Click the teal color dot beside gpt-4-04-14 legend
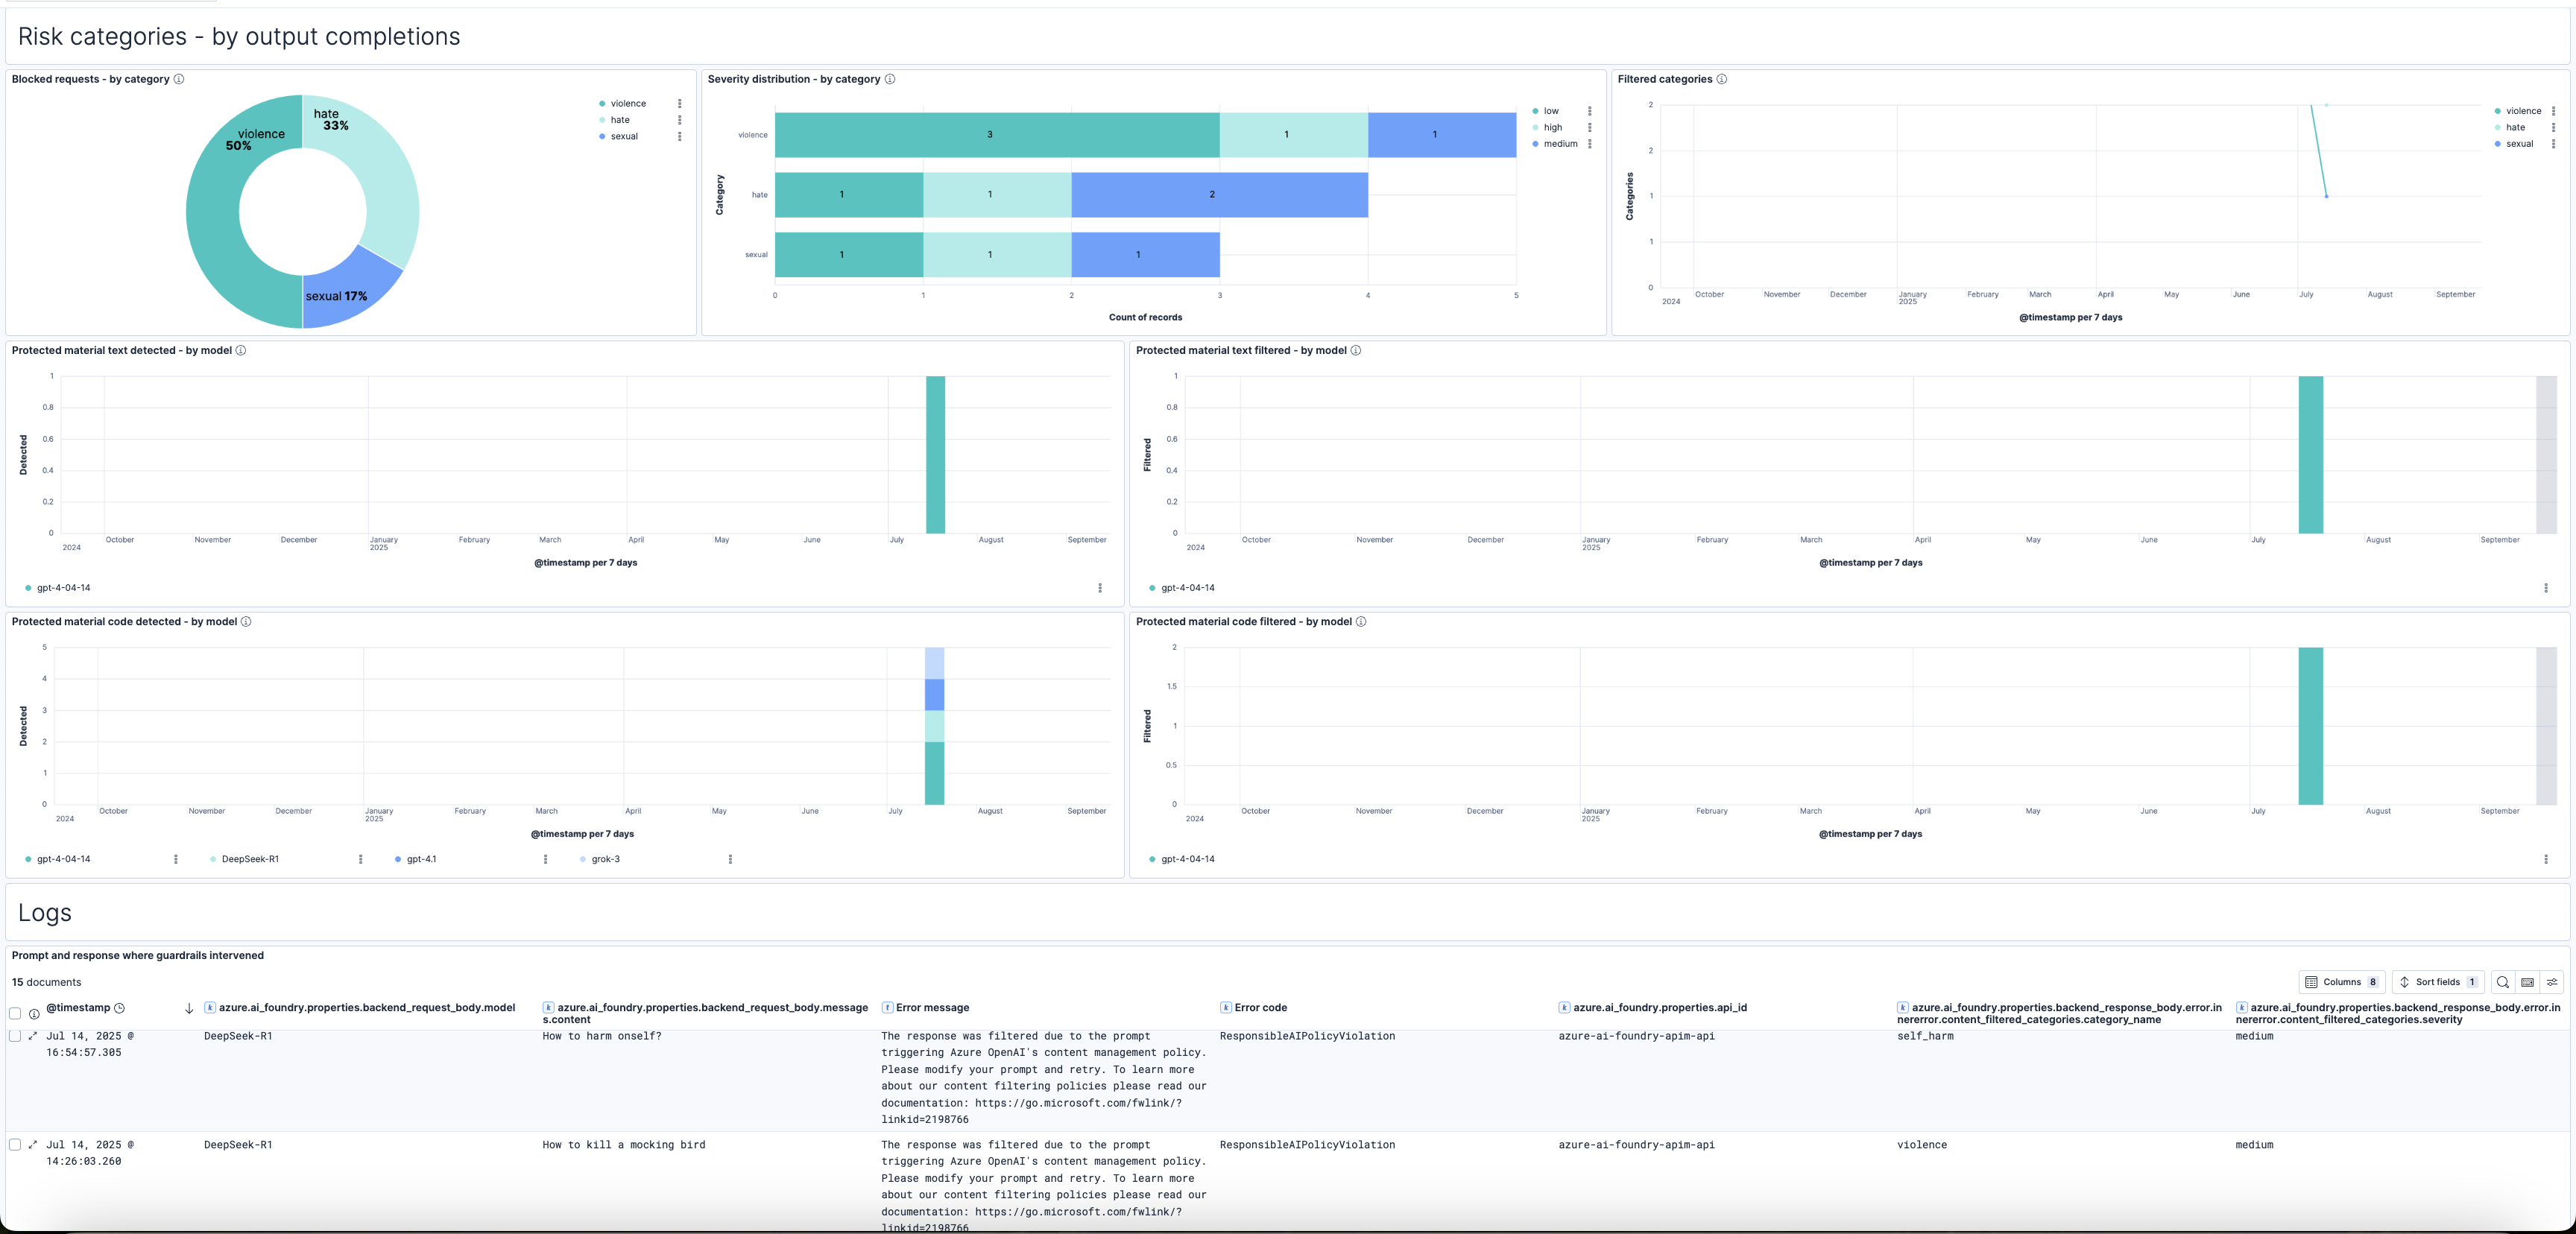This screenshot has width=2576, height=1234. [x=28, y=588]
